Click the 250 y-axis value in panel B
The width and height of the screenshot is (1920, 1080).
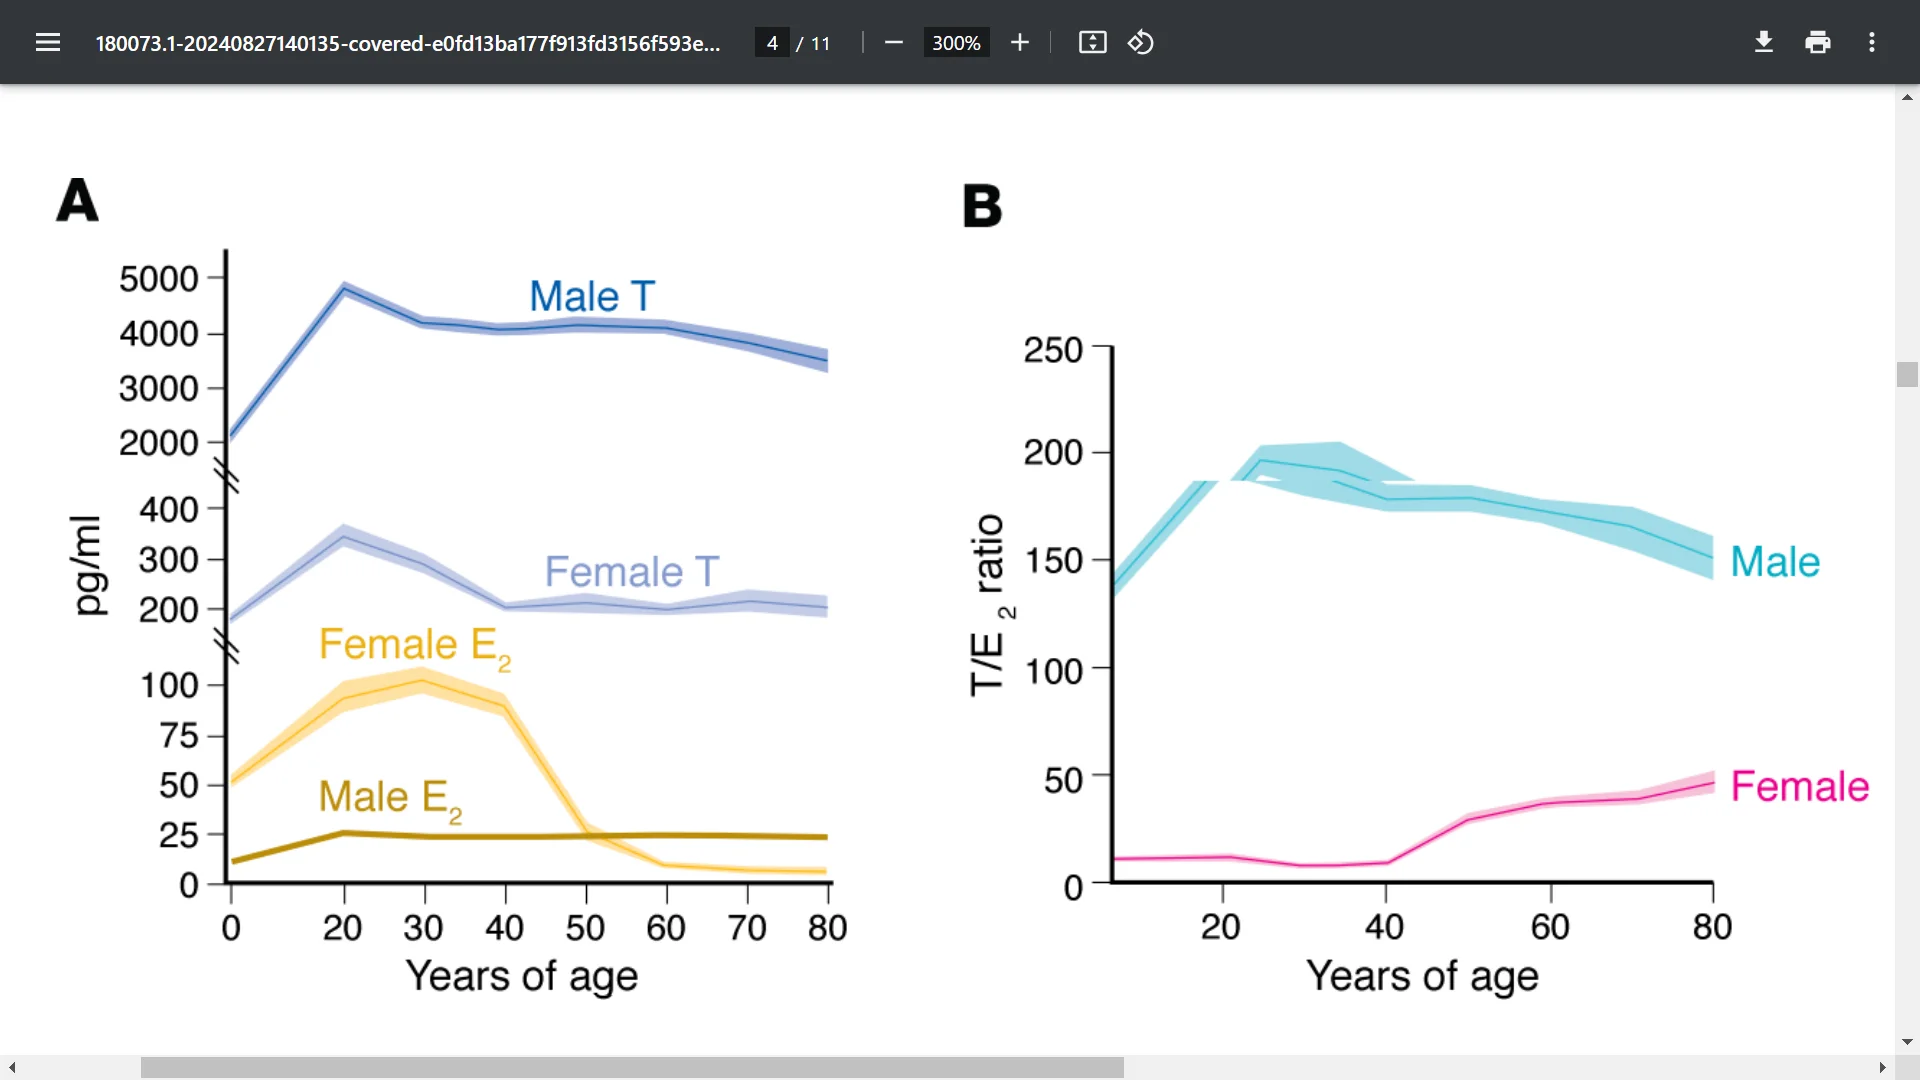[1053, 350]
